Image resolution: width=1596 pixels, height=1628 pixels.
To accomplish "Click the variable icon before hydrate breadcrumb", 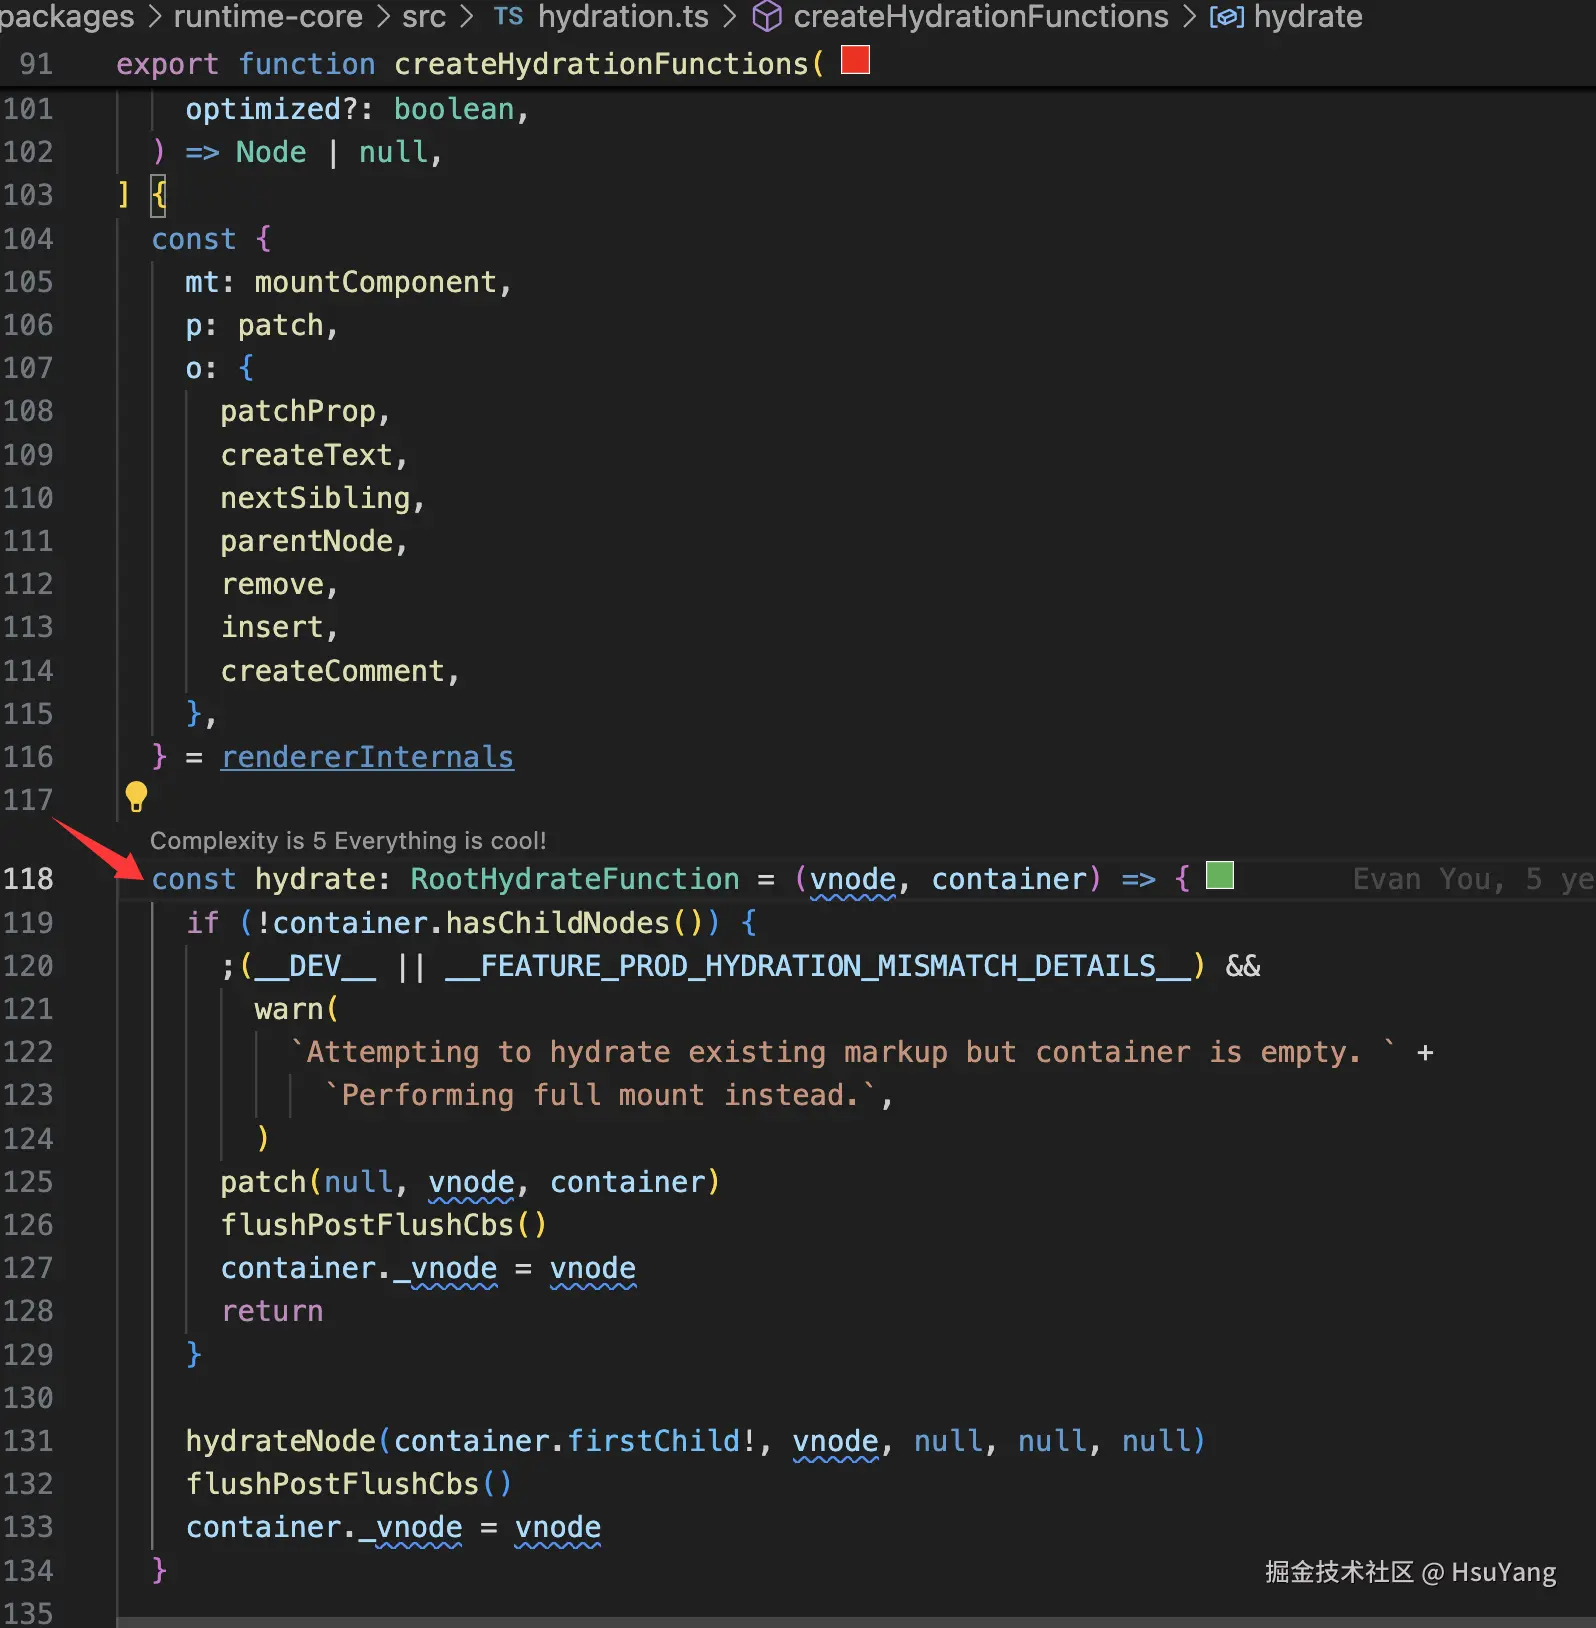I will (x=1226, y=17).
